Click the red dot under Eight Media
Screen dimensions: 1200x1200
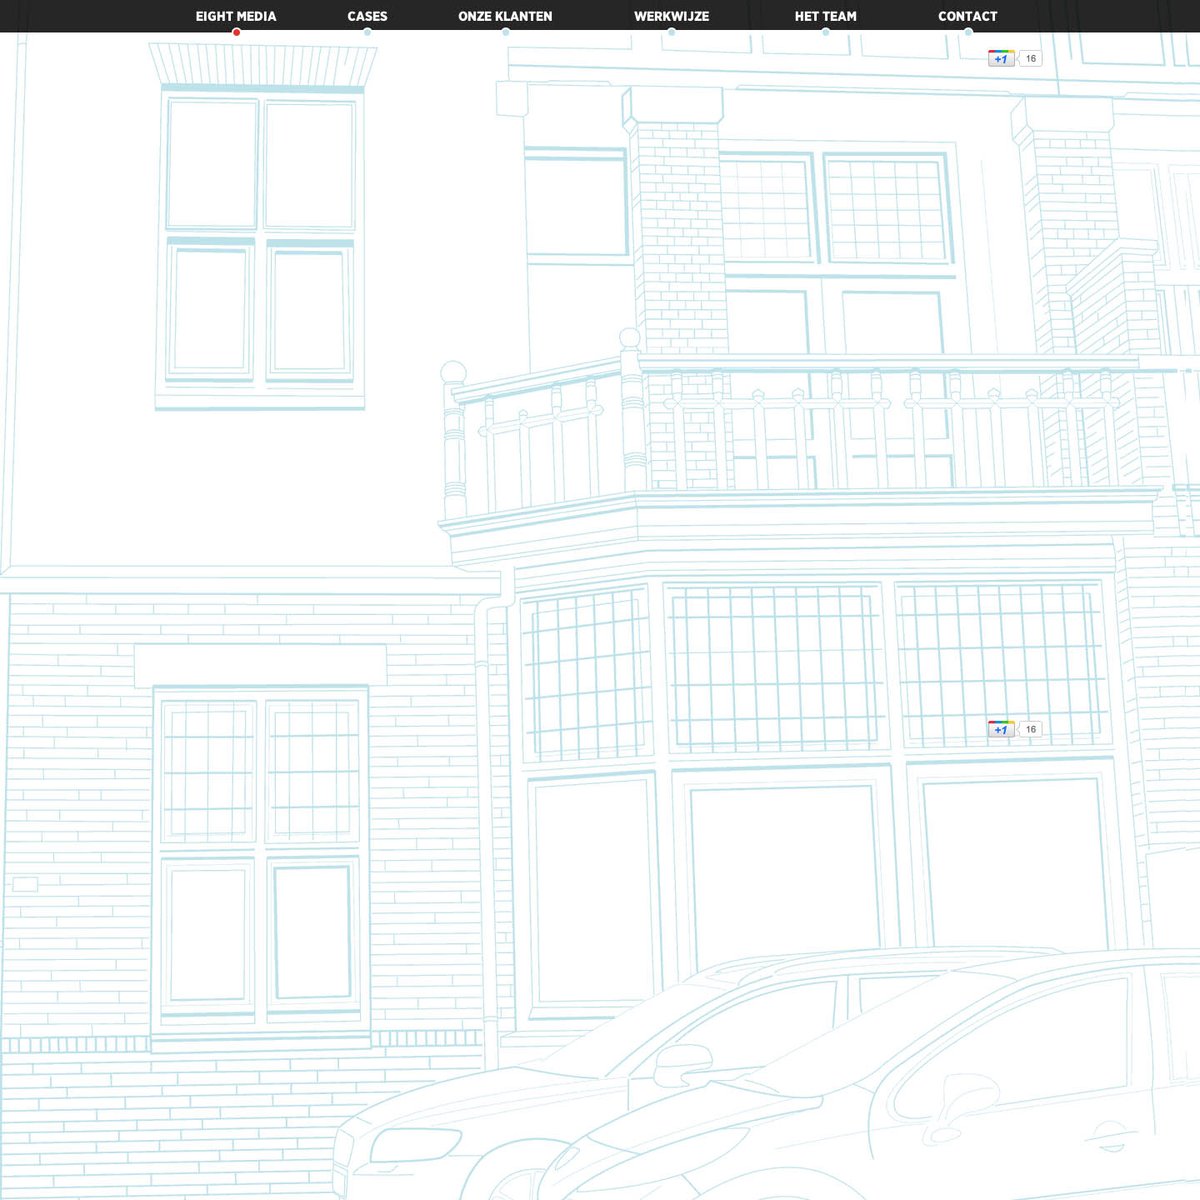(236, 32)
